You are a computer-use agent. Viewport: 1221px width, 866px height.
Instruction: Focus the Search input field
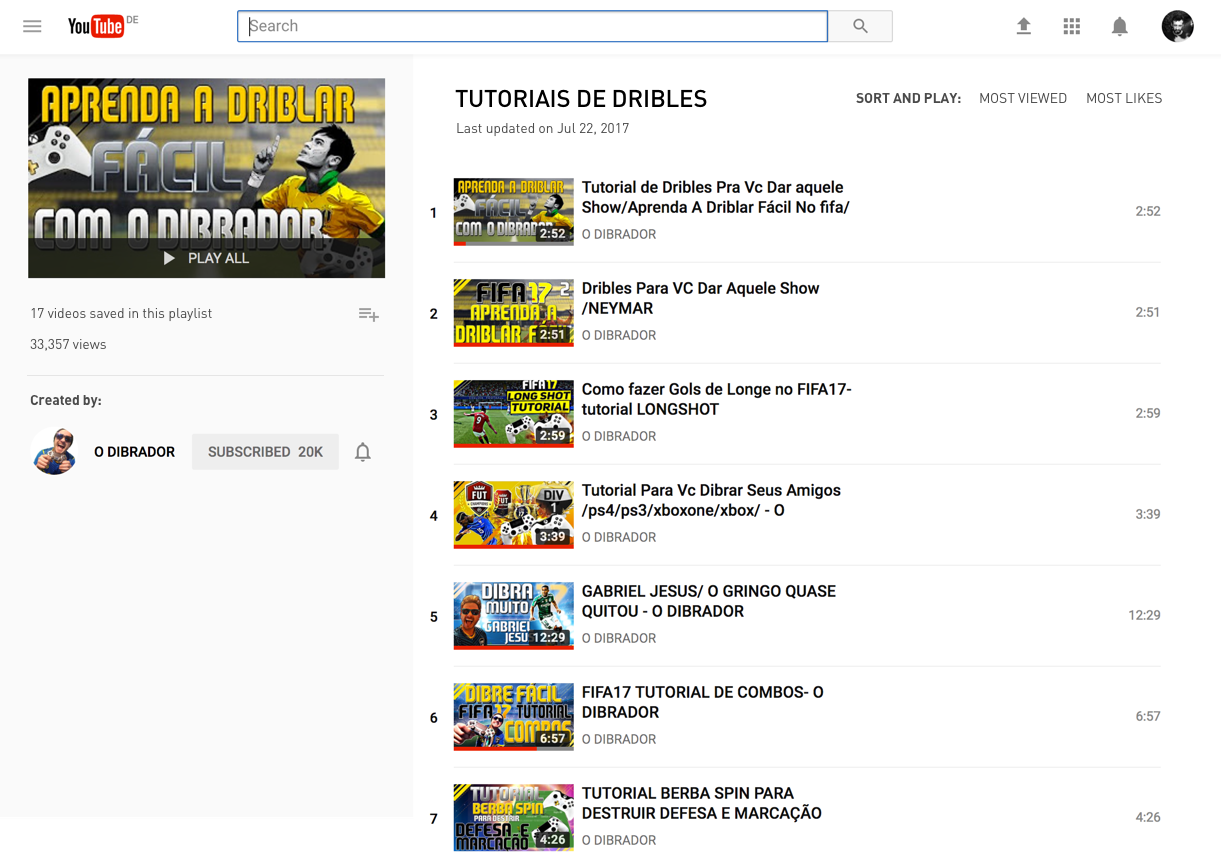[x=532, y=26]
